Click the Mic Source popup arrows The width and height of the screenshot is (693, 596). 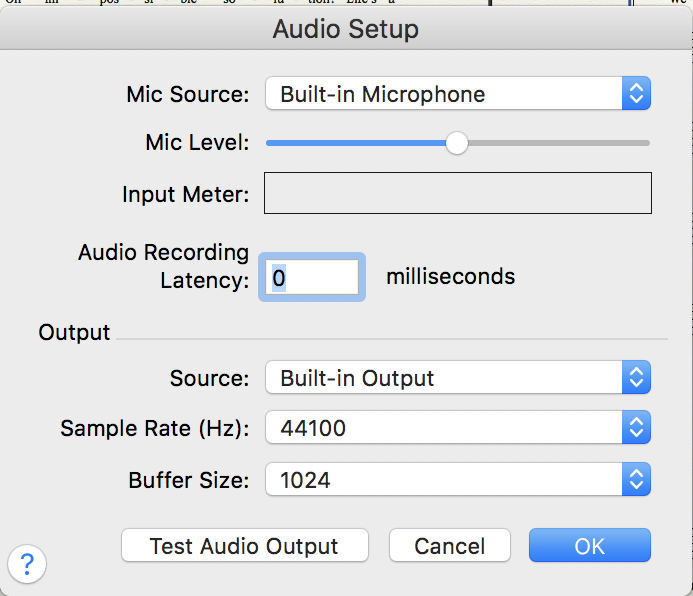636,95
